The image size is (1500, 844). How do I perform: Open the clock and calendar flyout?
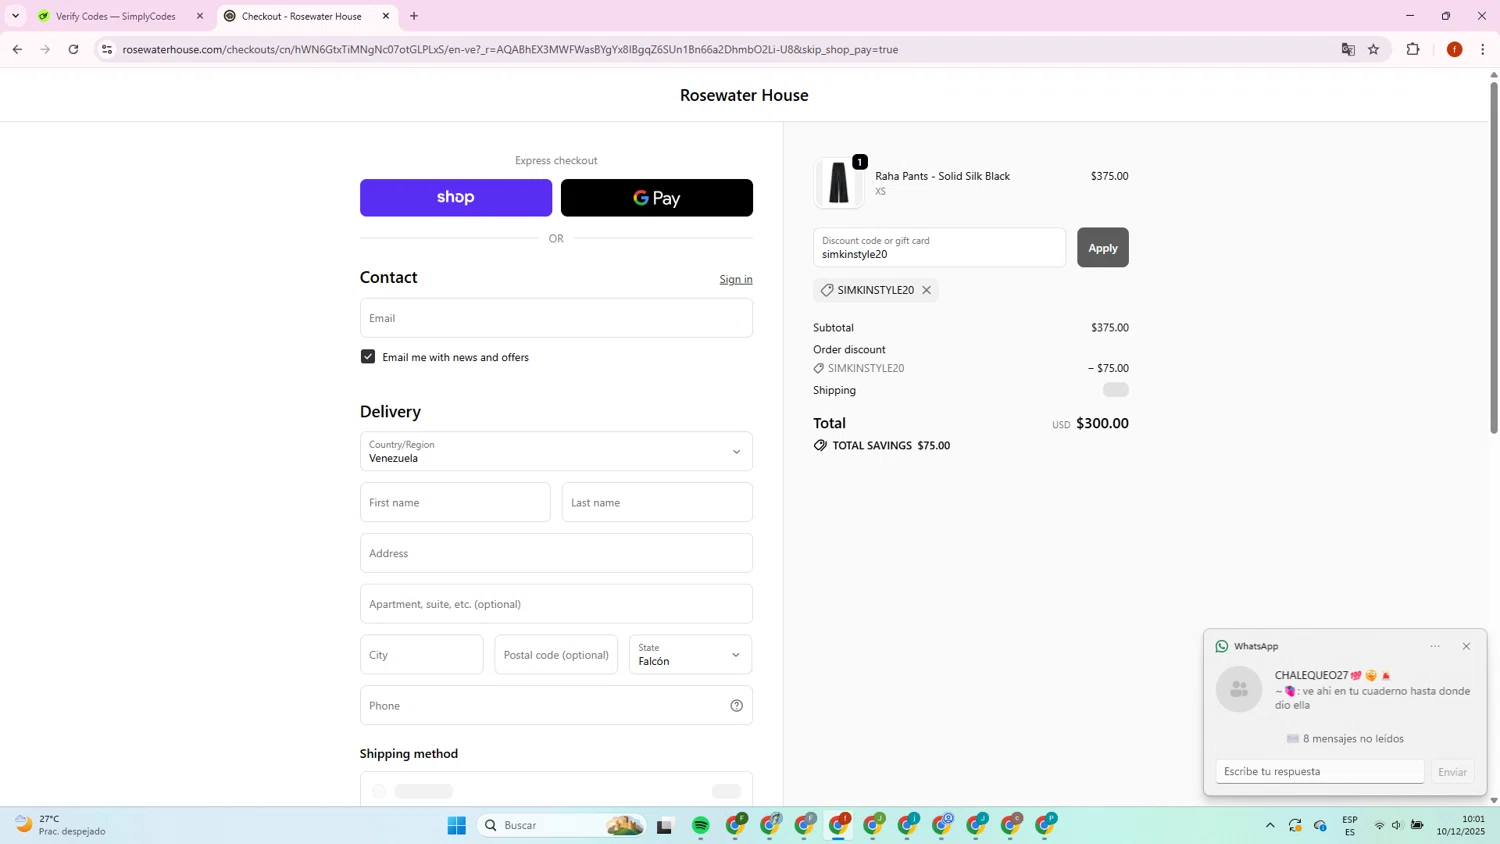pyautogui.click(x=1461, y=825)
